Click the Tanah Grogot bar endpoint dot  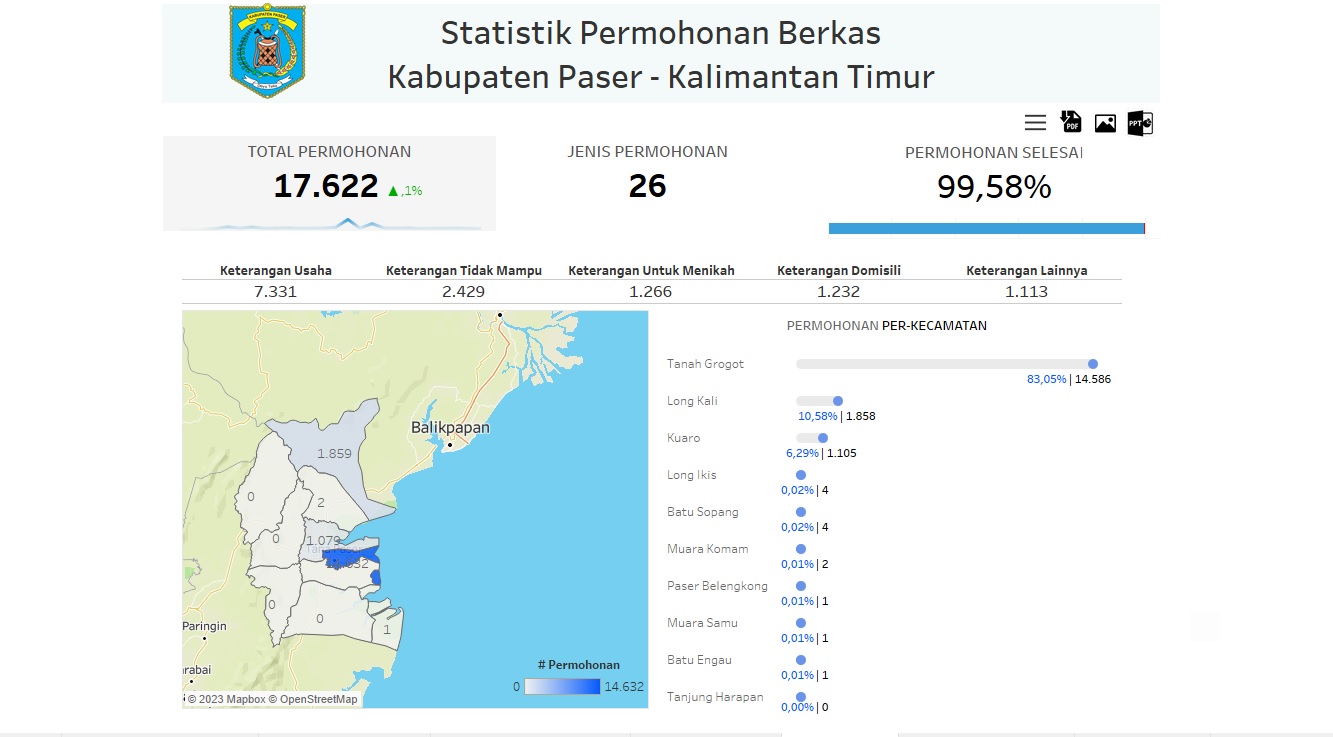[1093, 364]
